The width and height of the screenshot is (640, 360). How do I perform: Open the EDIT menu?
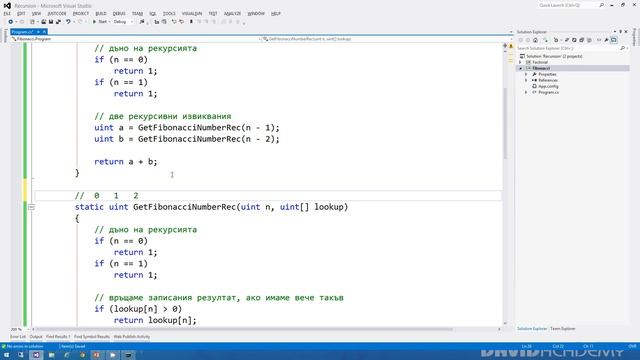pyautogui.click(x=21, y=13)
